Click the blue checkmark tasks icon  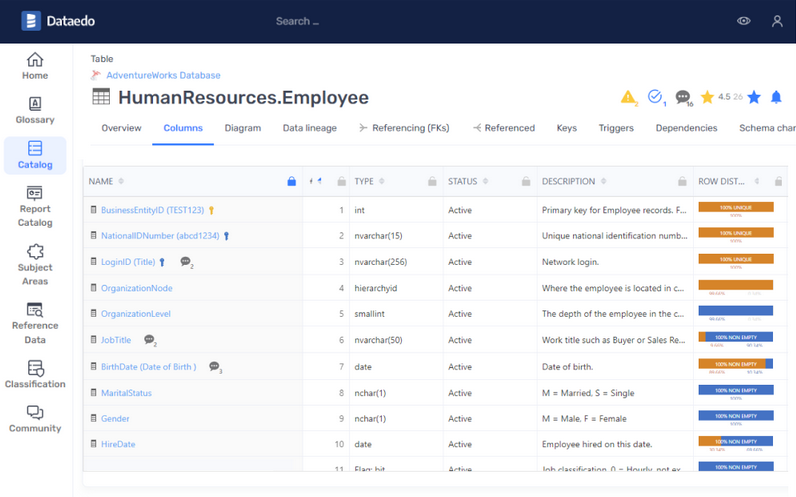click(x=655, y=96)
